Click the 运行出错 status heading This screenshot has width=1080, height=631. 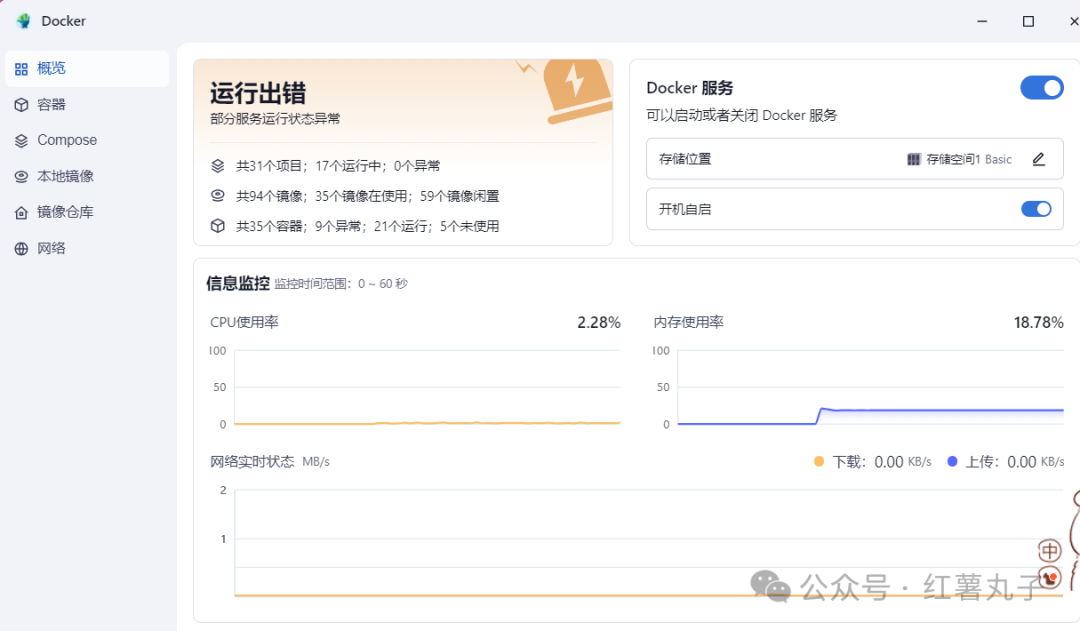click(258, 93)
